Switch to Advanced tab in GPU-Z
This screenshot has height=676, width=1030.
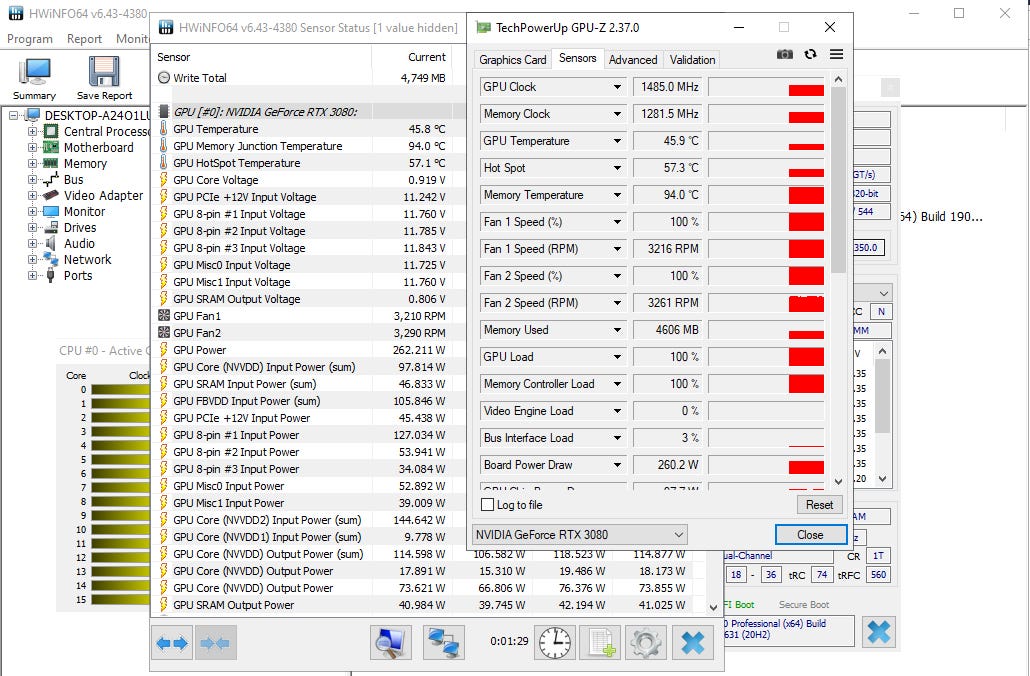coord(633,60)
